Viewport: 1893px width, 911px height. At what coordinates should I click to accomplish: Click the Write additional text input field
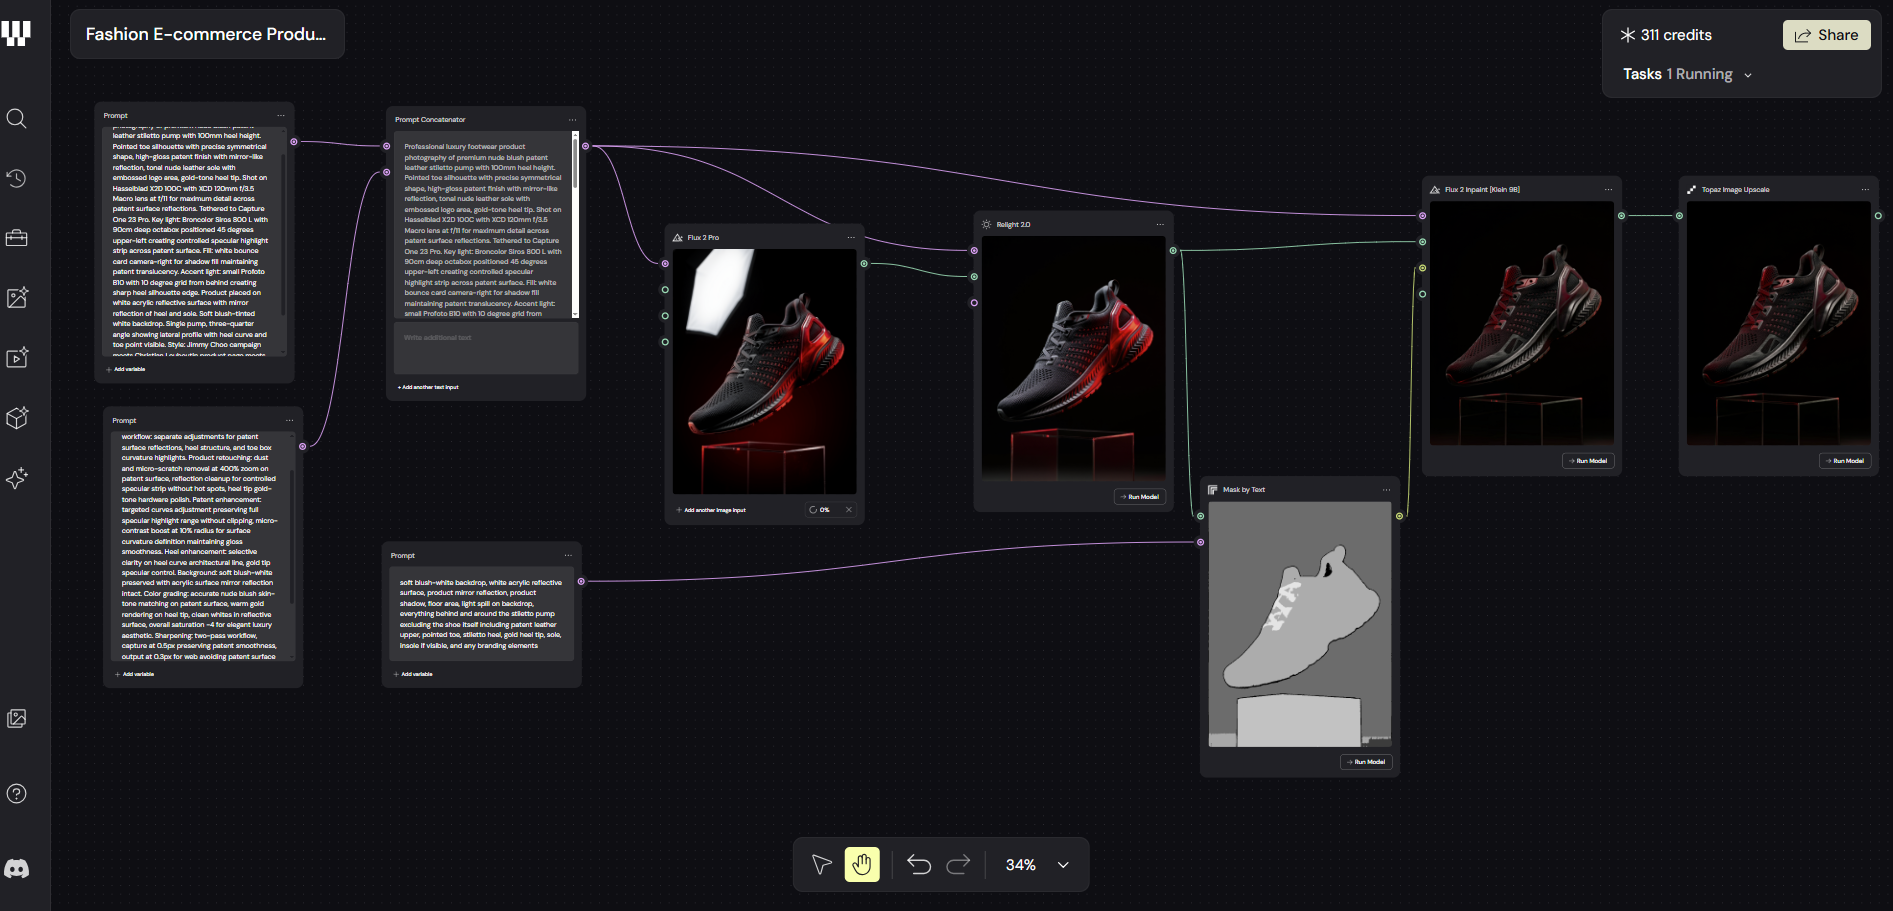click(x=485, y=347)
